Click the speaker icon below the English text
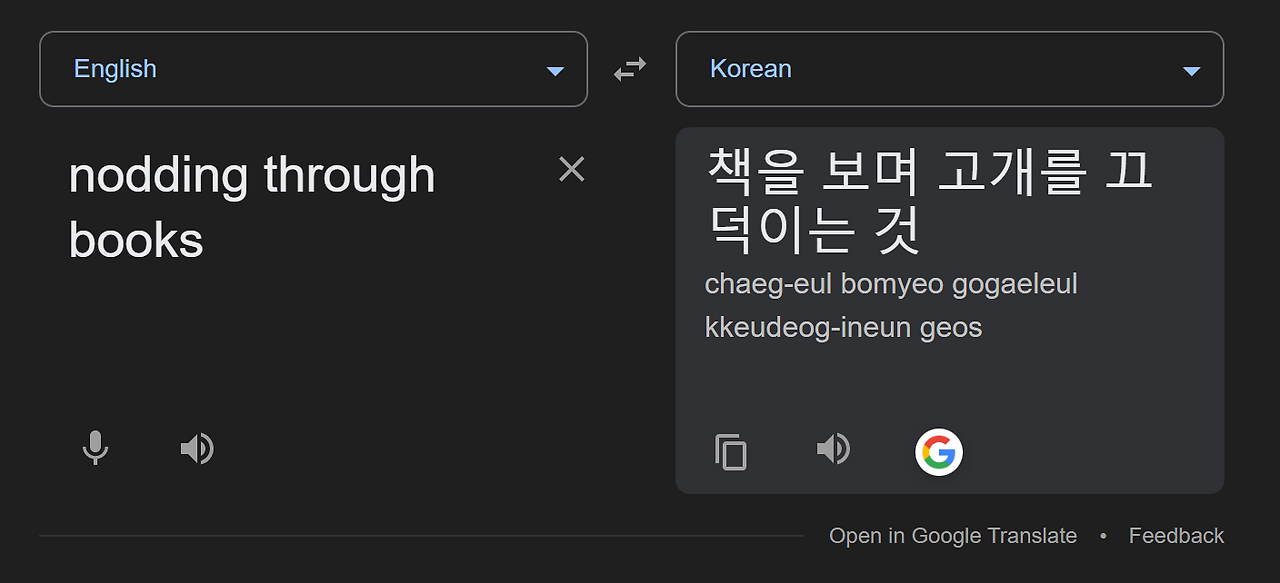 [x=198, y=447]
